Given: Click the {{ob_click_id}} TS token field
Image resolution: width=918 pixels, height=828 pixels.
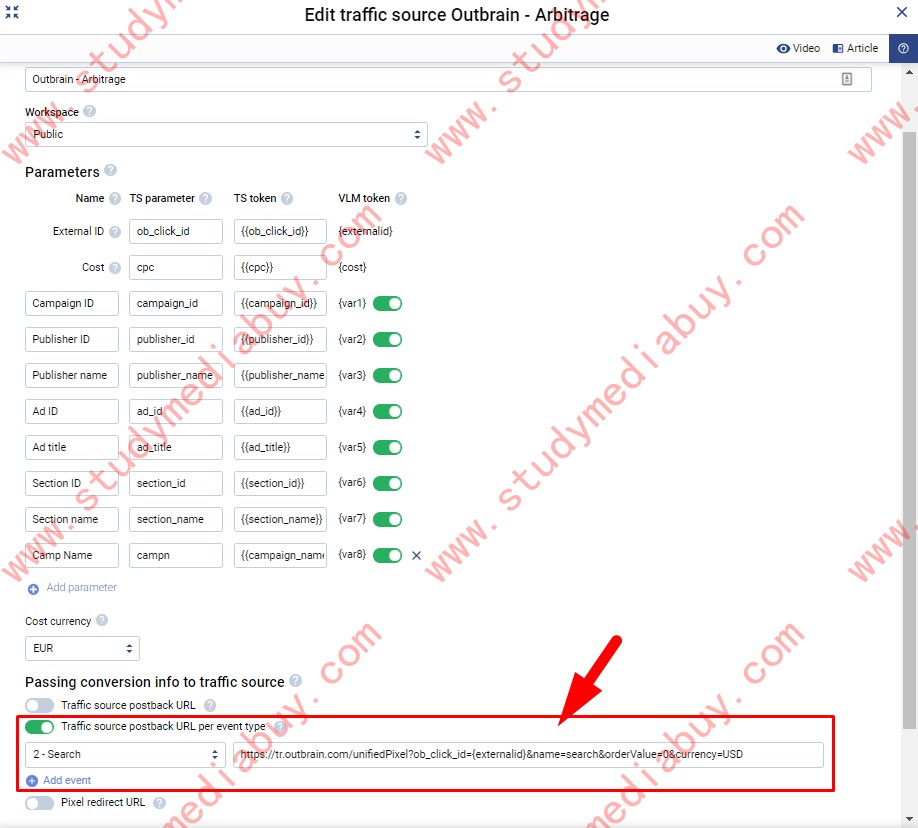Looking at the screenshot, I should (x=280, y=231).
